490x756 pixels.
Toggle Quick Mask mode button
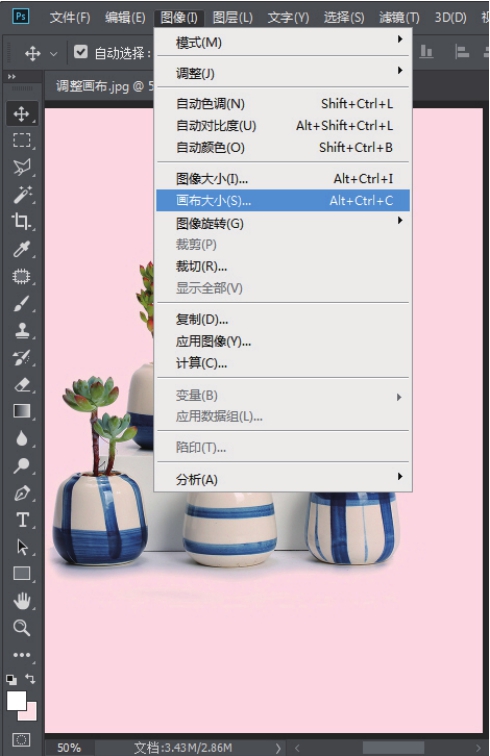tap(22, 740)
